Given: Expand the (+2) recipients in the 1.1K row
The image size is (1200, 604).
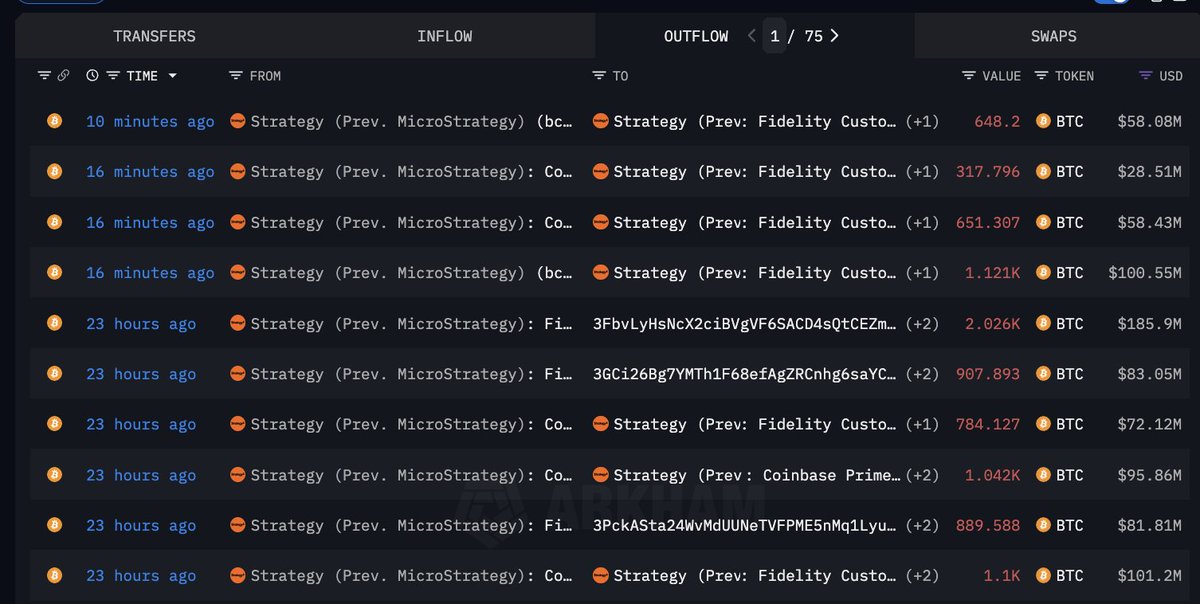Looking at the screenshot, I should tap(922, 575).
